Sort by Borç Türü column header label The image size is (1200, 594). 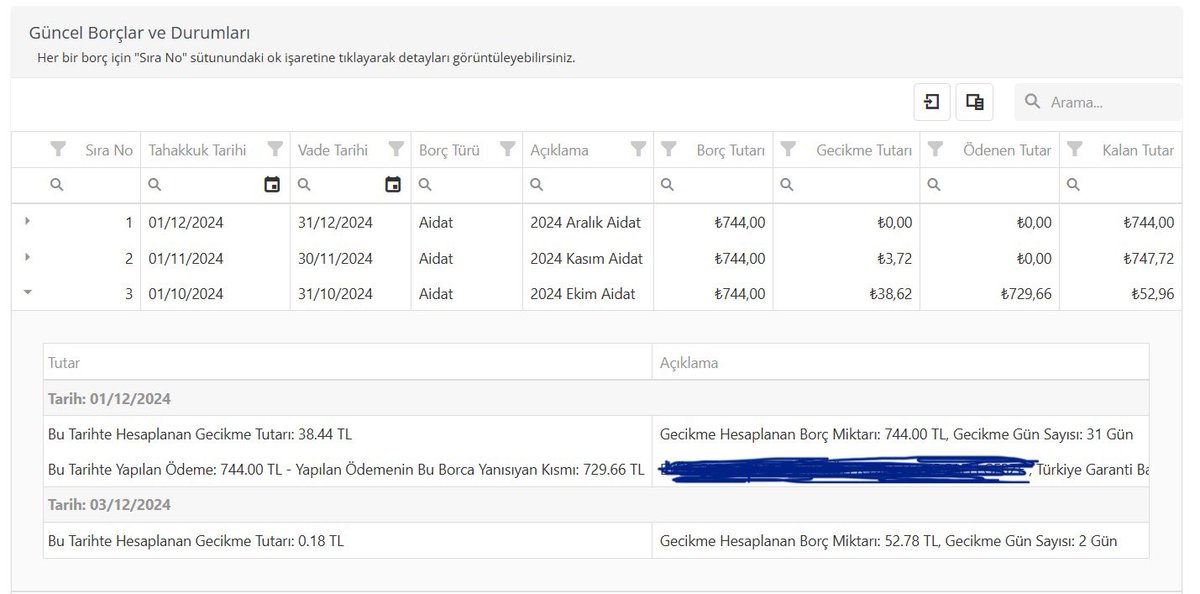point(449,150)
